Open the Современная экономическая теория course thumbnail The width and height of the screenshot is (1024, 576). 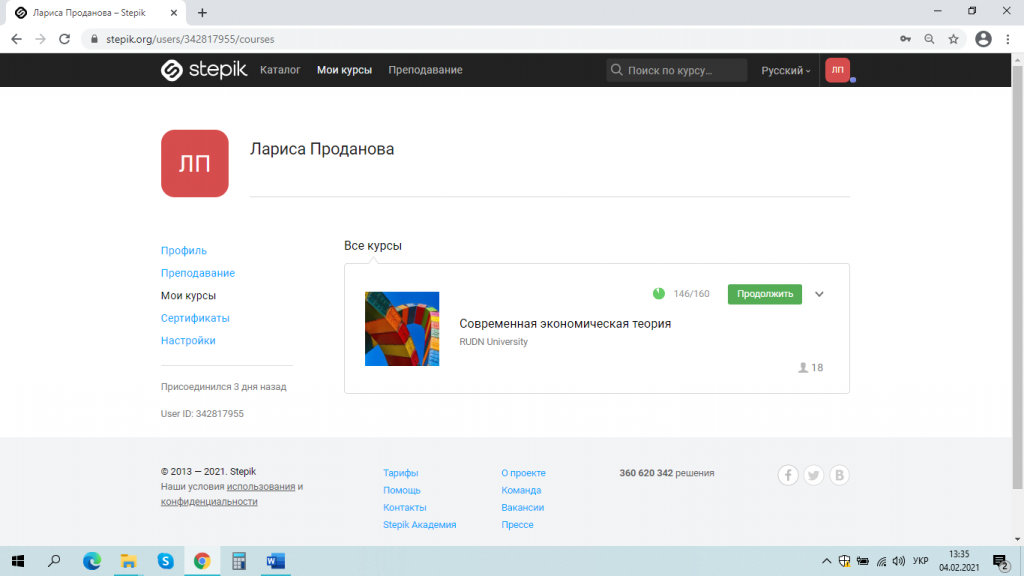pyautogui.click(x=402, y=329)
